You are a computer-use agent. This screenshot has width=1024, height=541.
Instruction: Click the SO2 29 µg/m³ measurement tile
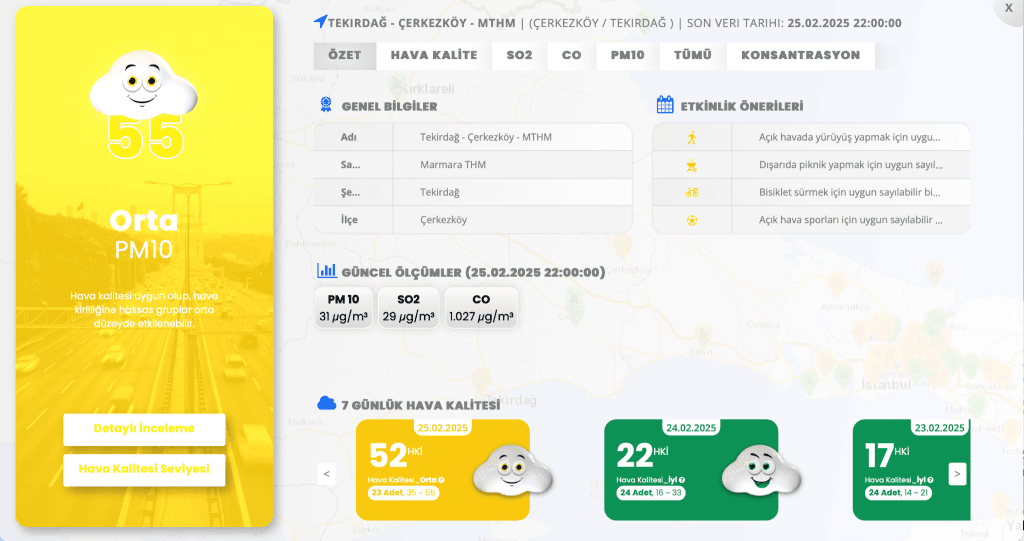[409, 308]
